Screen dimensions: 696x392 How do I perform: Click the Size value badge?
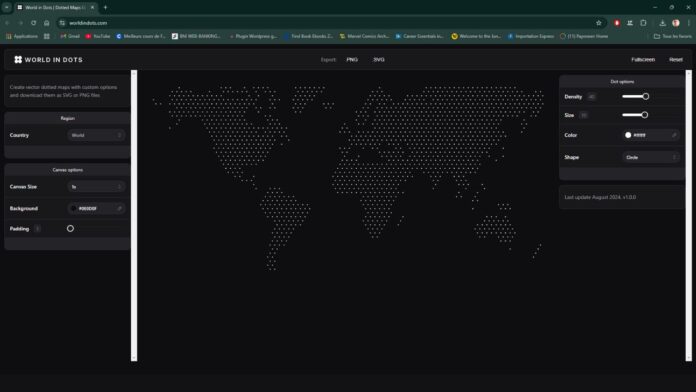point(584,115)
